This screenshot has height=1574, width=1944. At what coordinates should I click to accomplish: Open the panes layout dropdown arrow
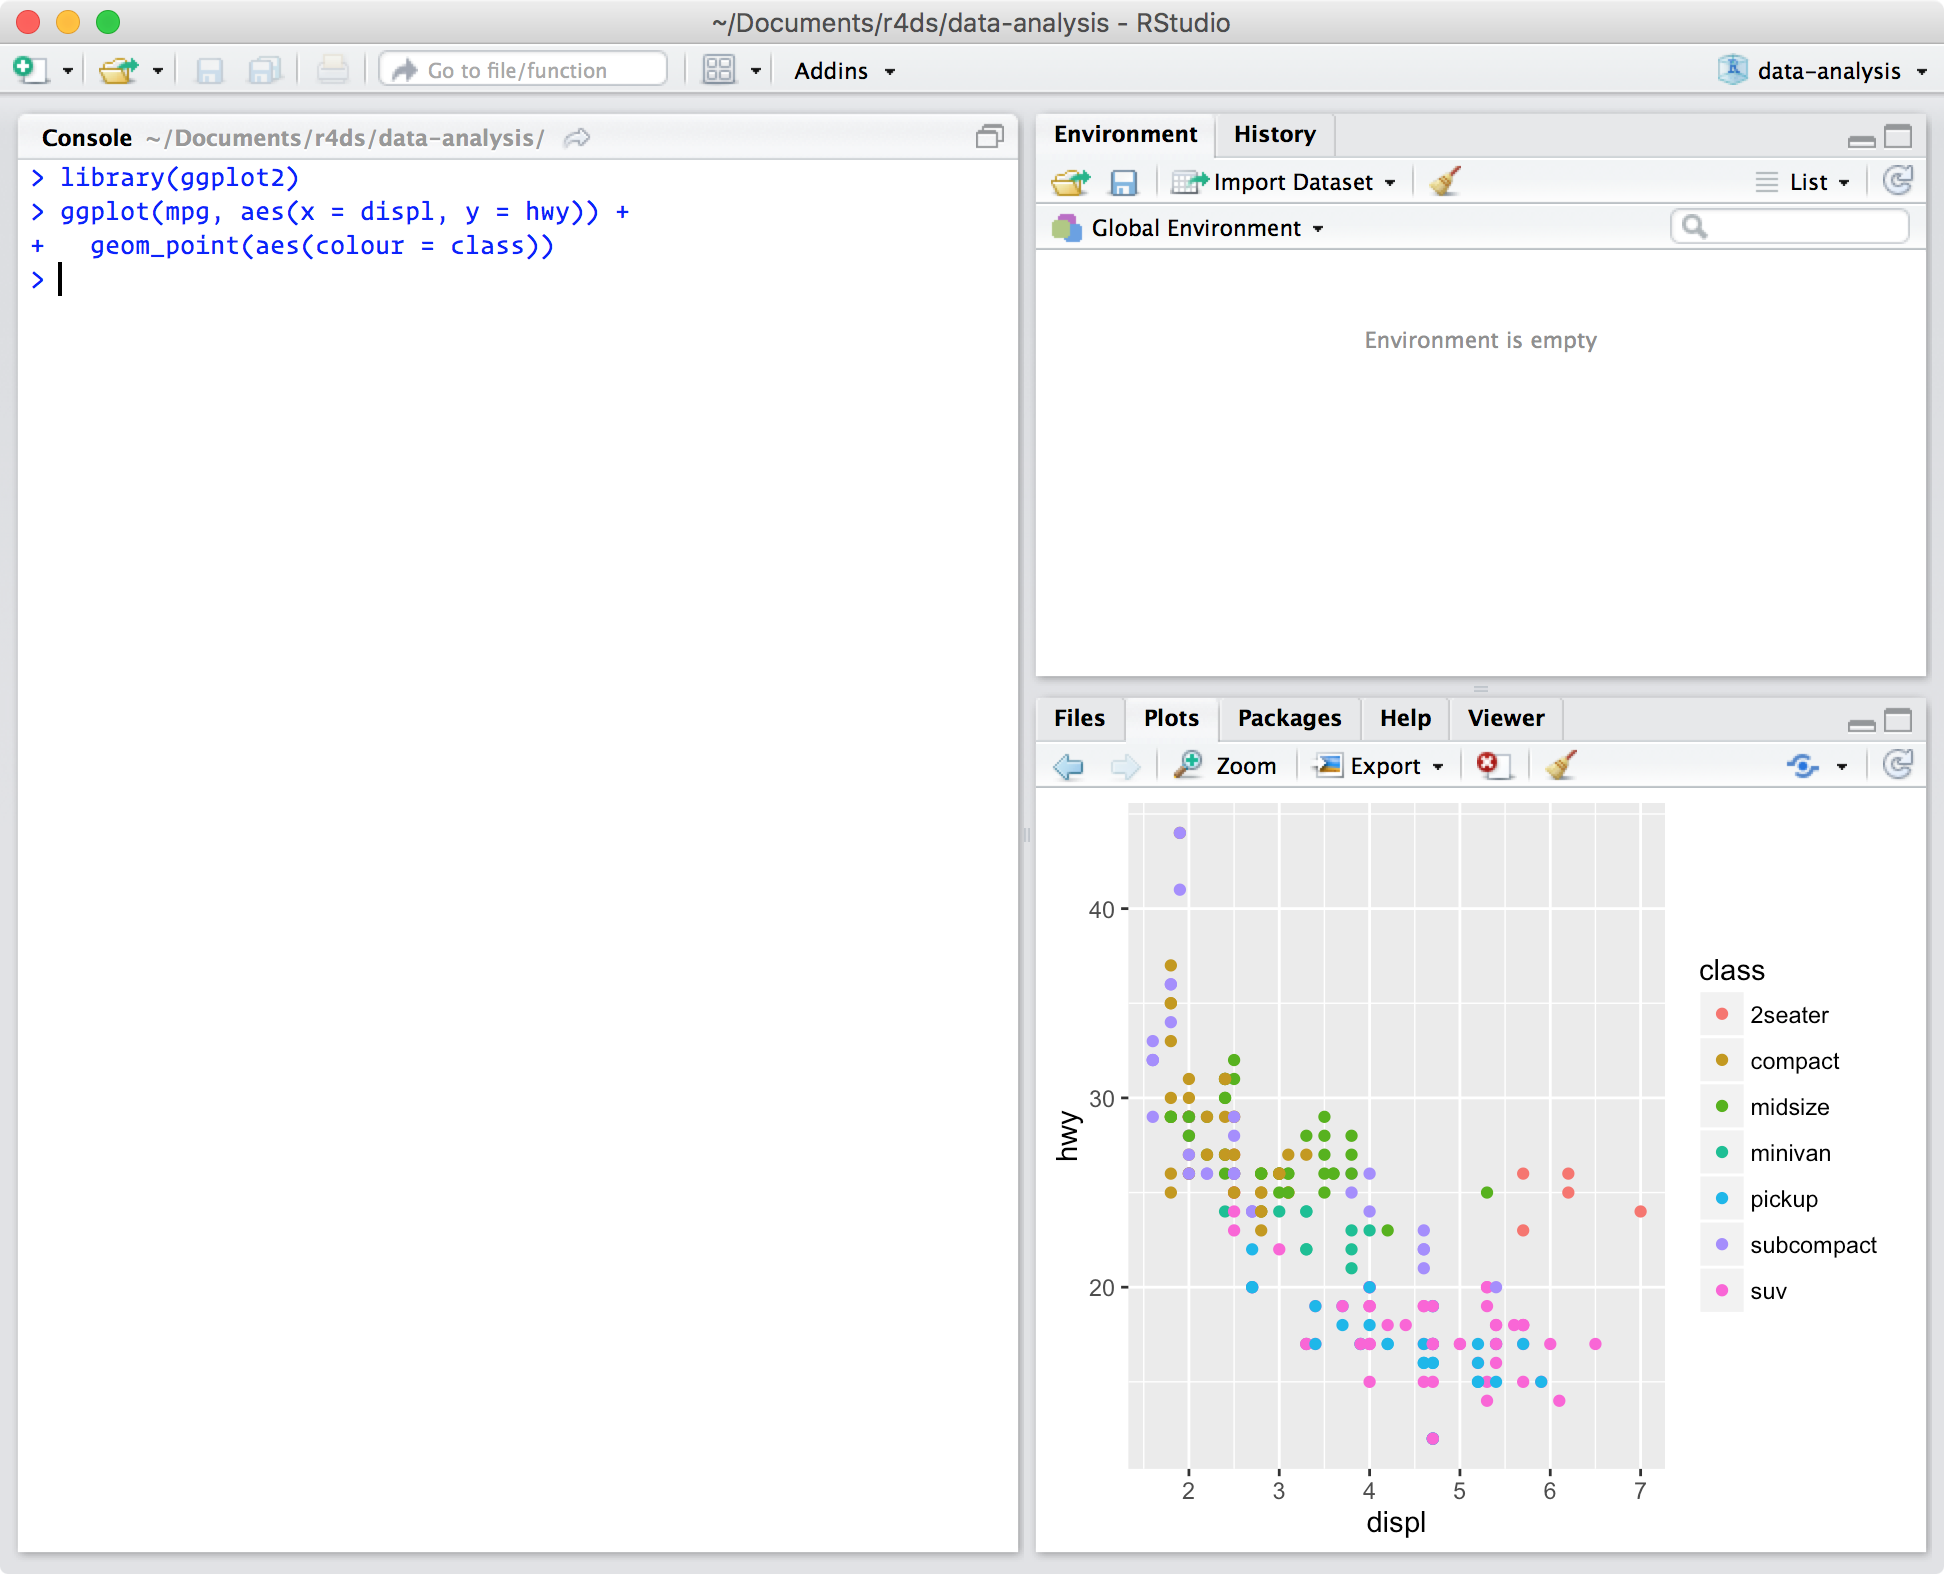pyautogui.click(x=756, y=71)
